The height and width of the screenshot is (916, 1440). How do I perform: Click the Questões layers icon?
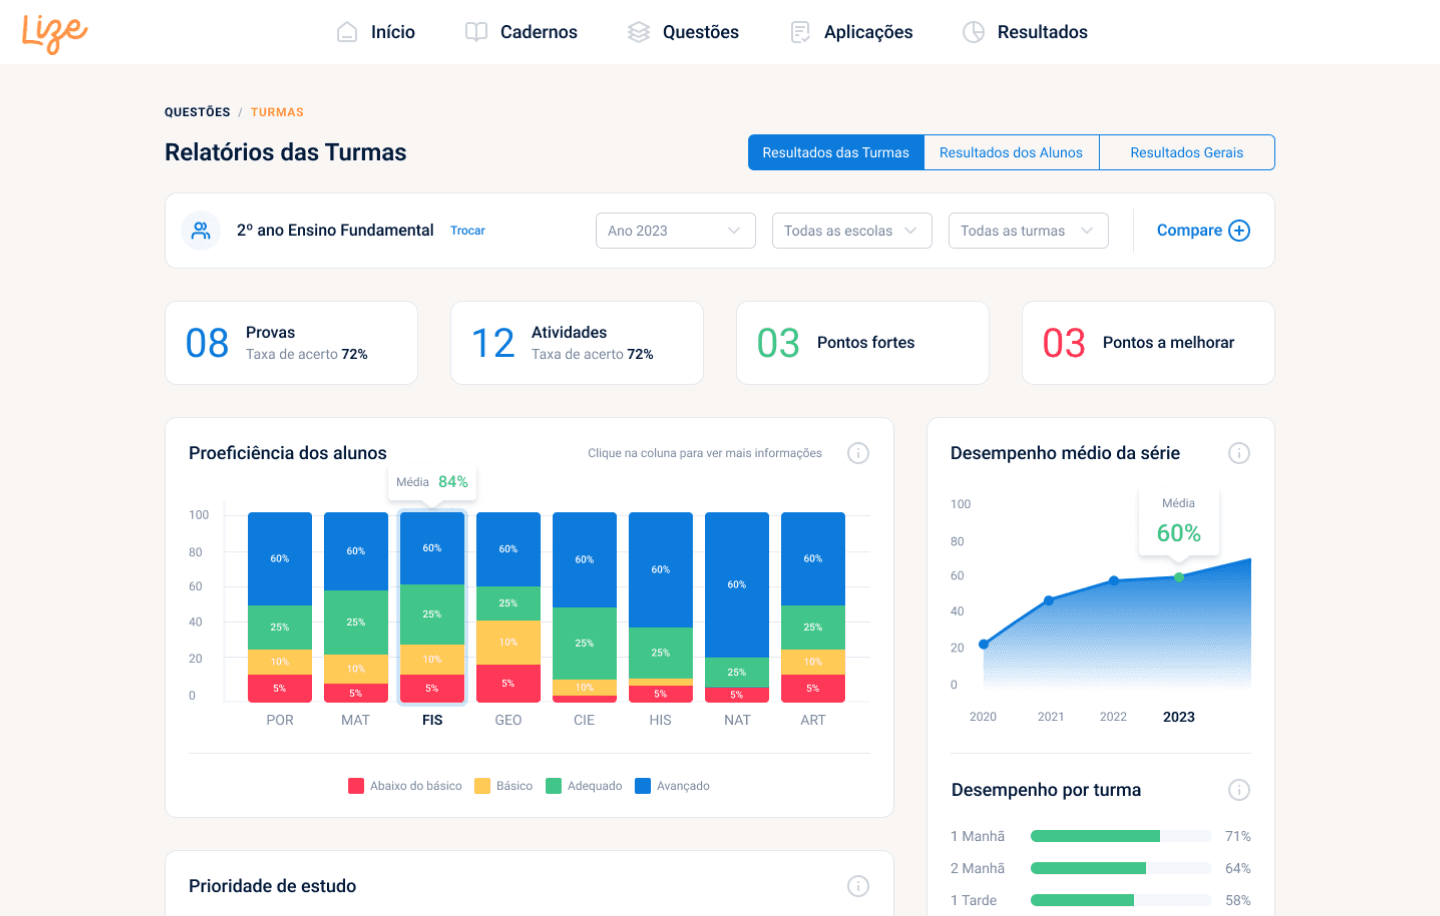click(639, 32)
